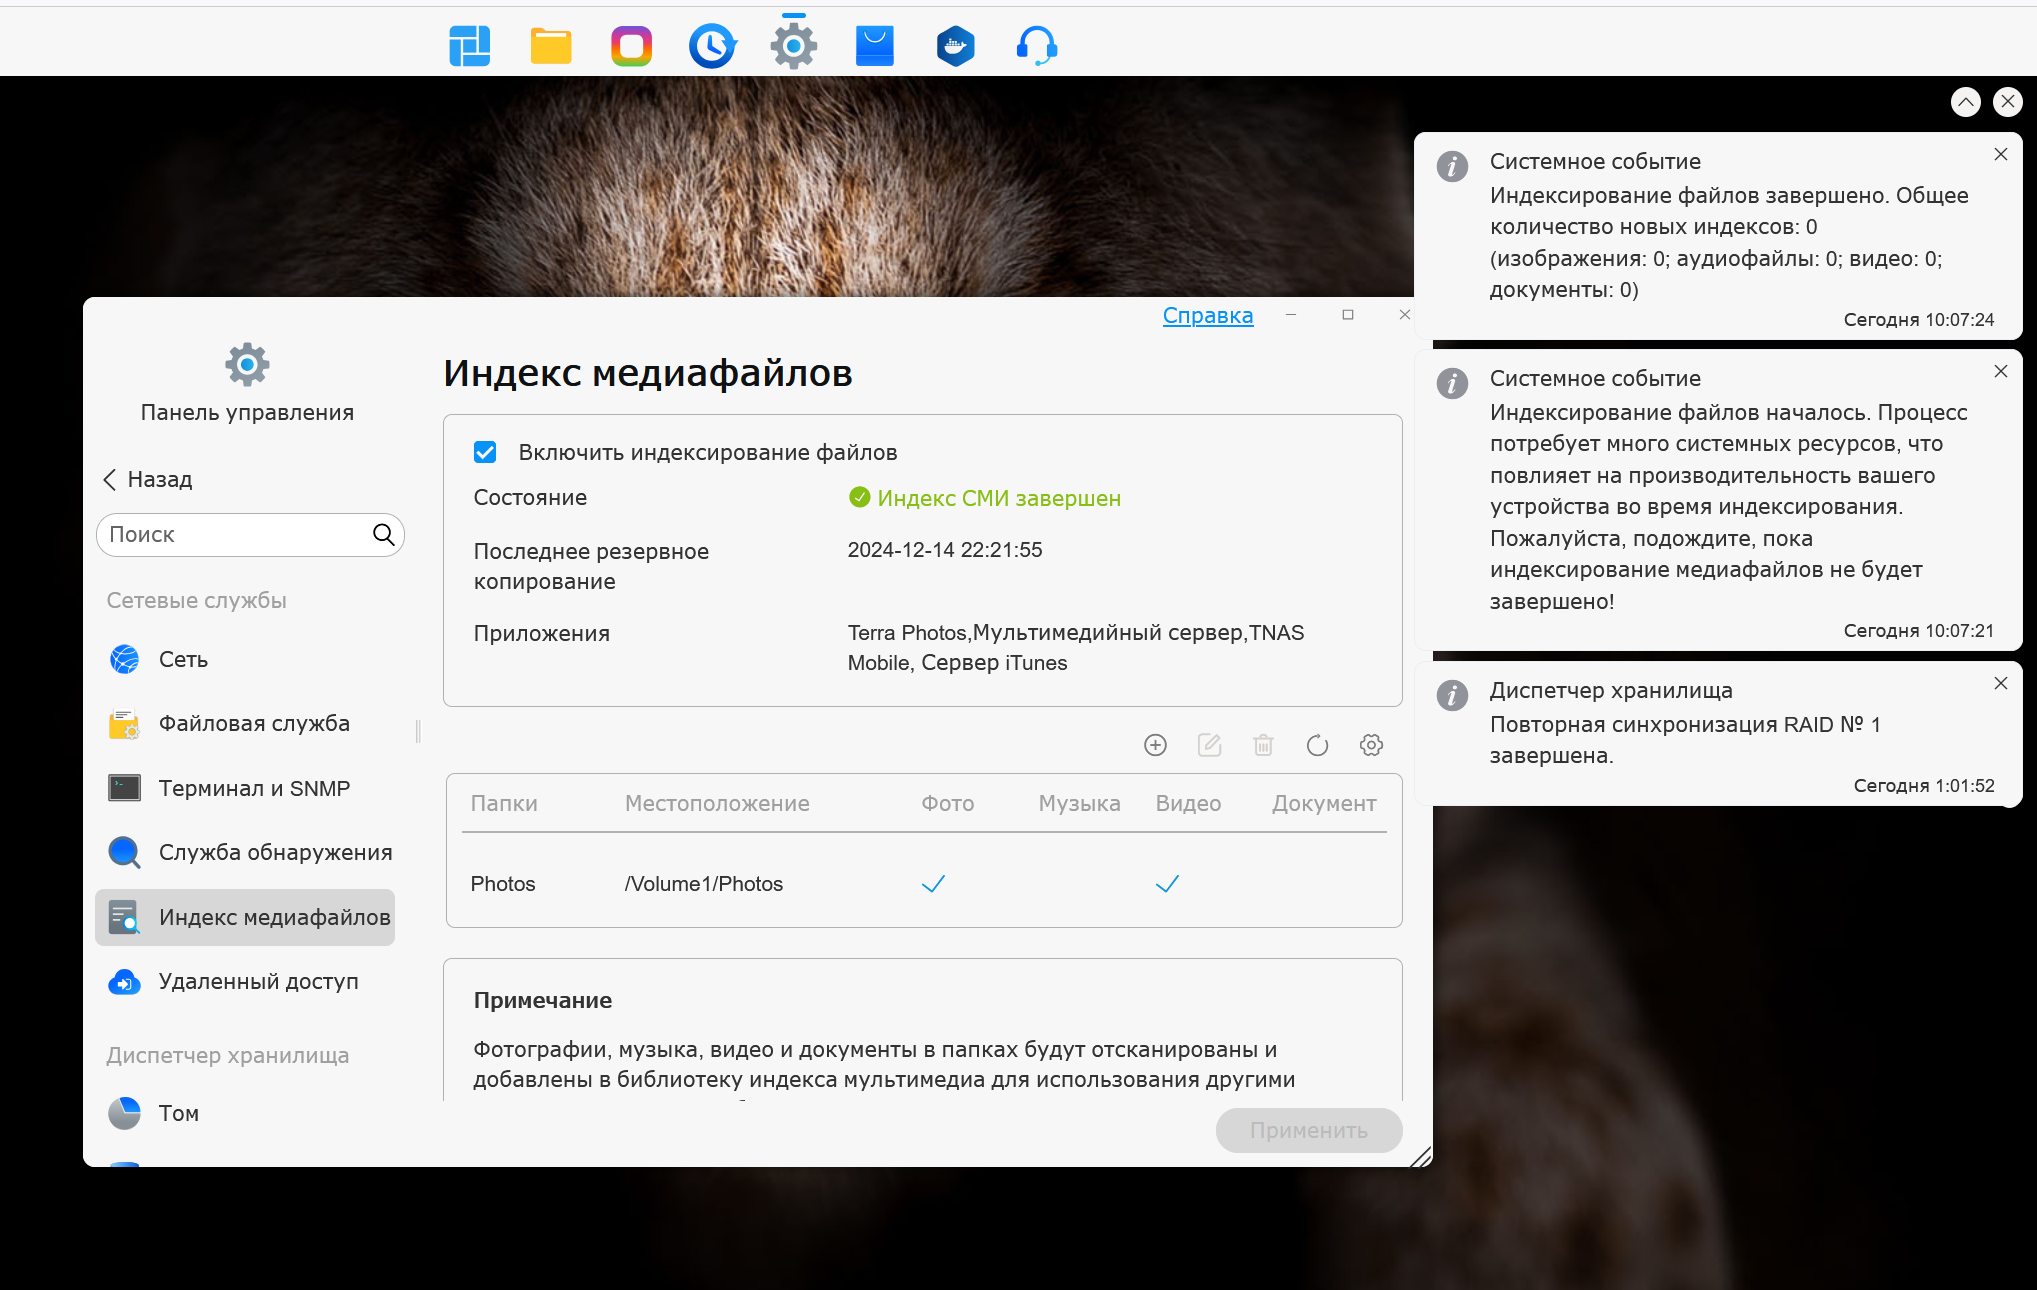This screenshot has width=2037, height=1290.
Task: Open the backup clock icon in top bar
Action: (712, 46)
